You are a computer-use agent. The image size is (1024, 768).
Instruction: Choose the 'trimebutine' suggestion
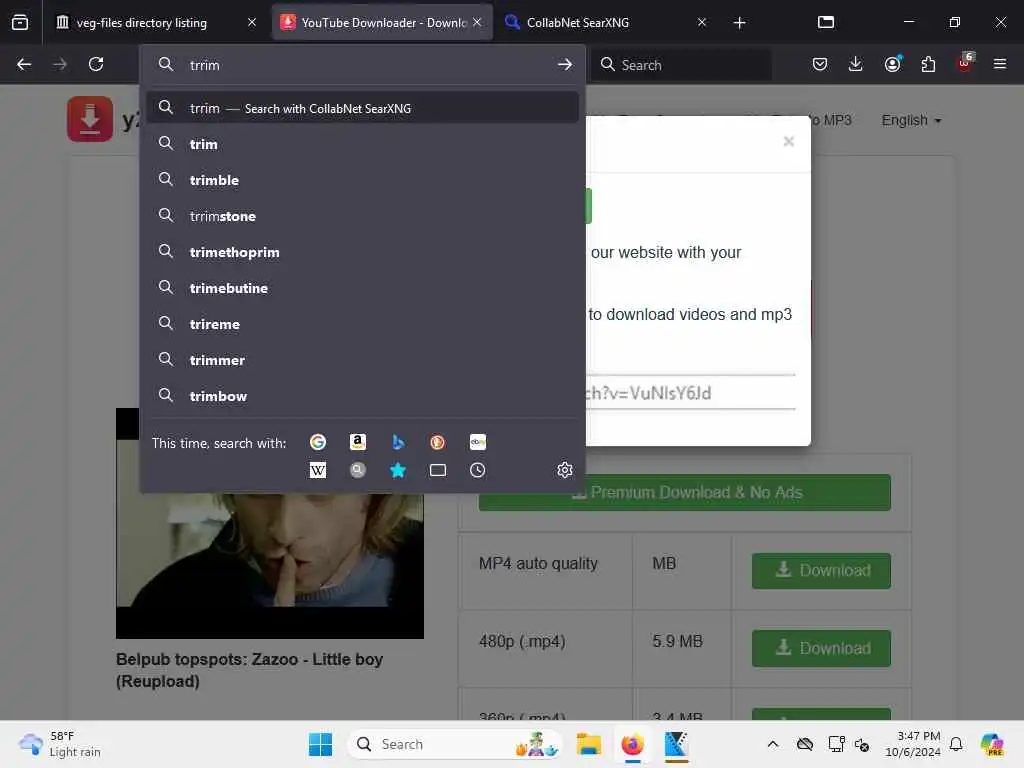click(x=362, y=288)
